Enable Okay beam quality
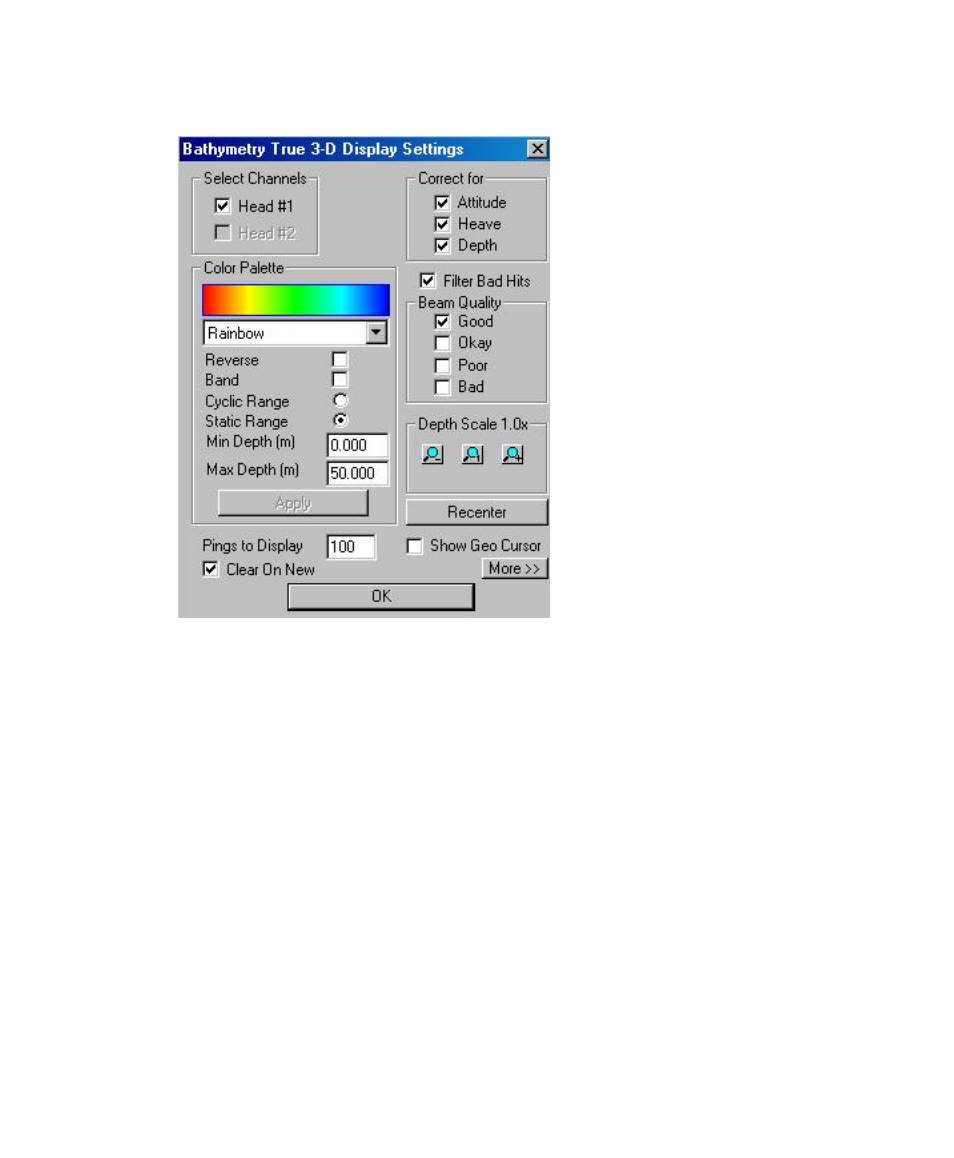Screen dimensions: 954x1158 tap(442, 343)
